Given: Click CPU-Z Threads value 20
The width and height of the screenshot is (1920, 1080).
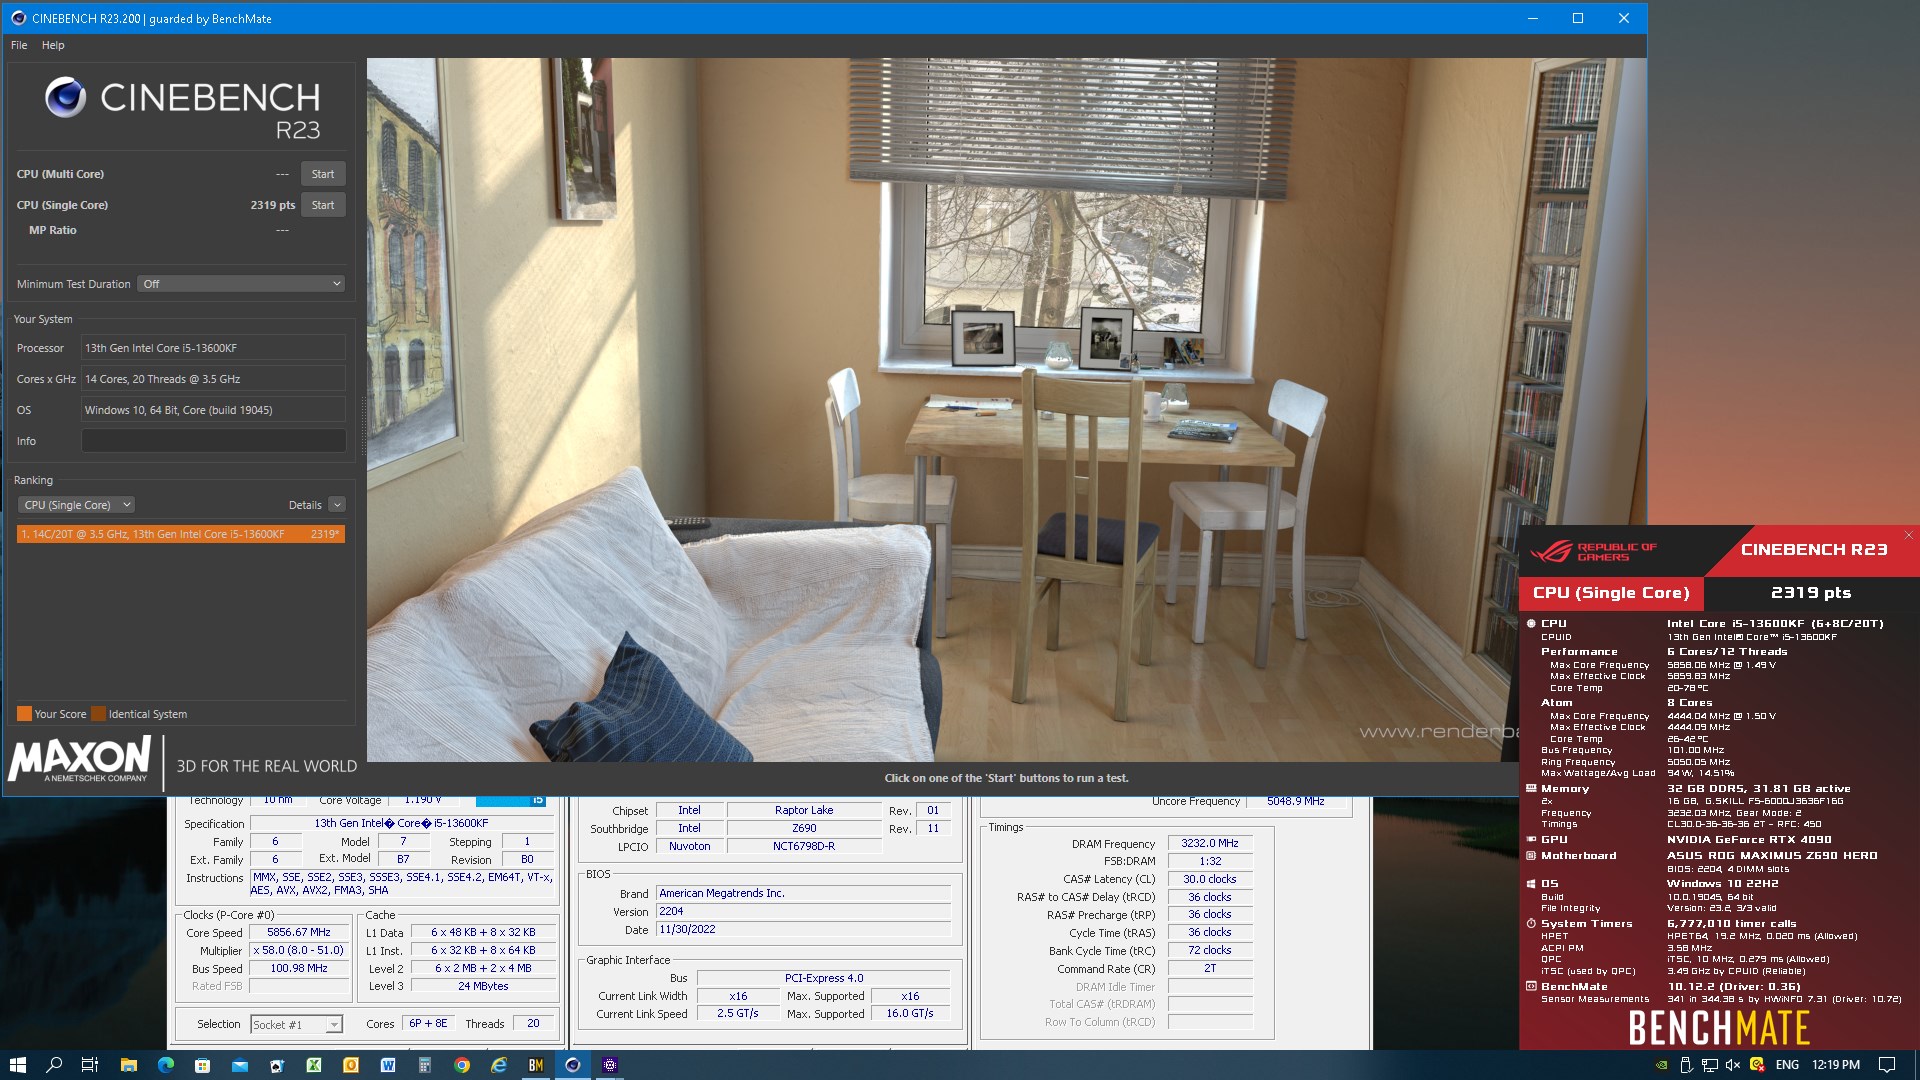Looking at the screenshot, I should point(533,1023).
